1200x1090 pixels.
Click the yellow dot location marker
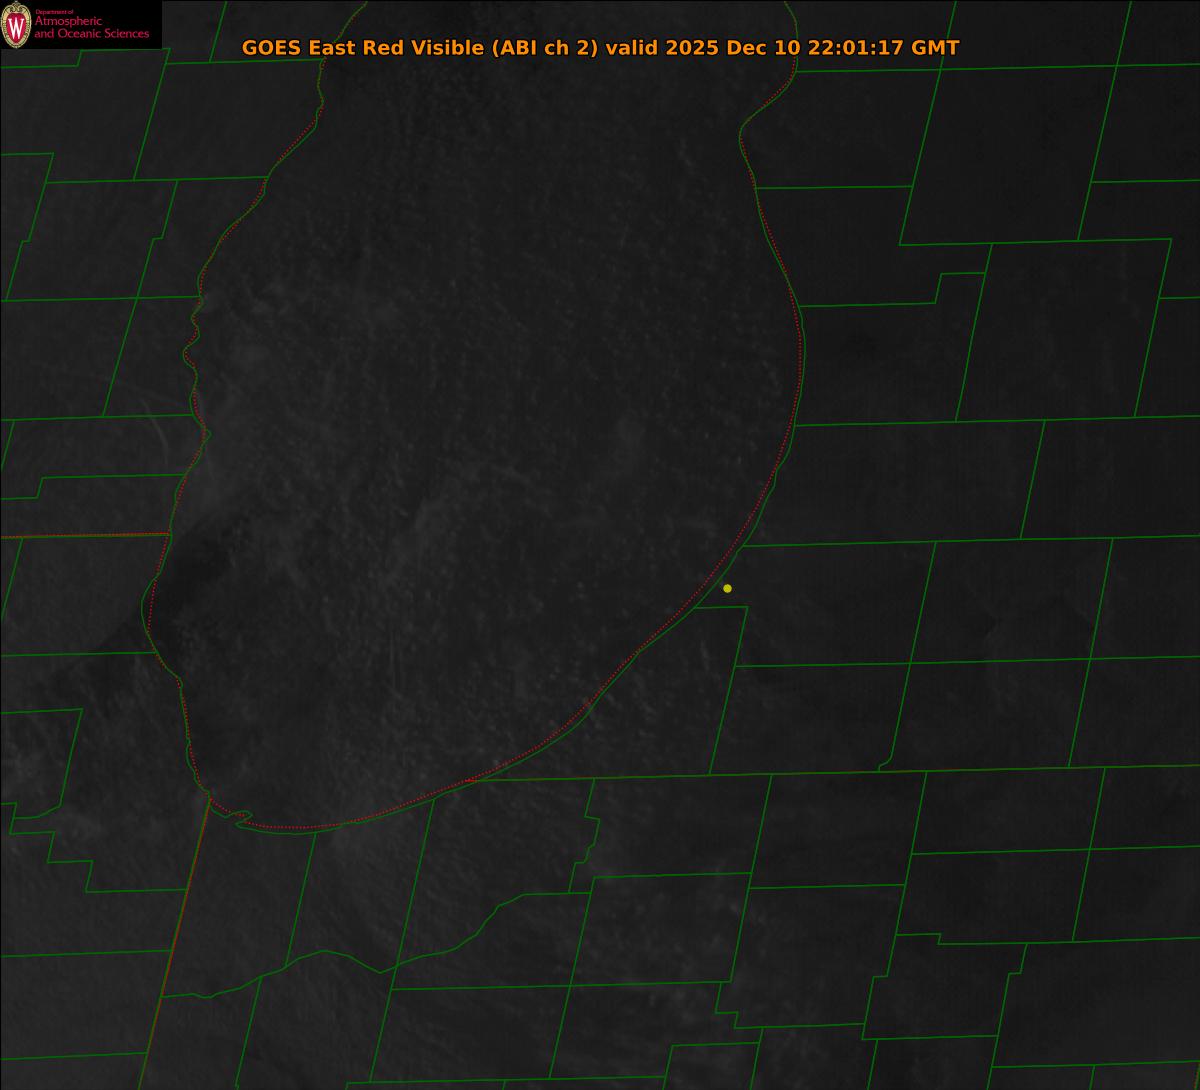coord(727,588)
